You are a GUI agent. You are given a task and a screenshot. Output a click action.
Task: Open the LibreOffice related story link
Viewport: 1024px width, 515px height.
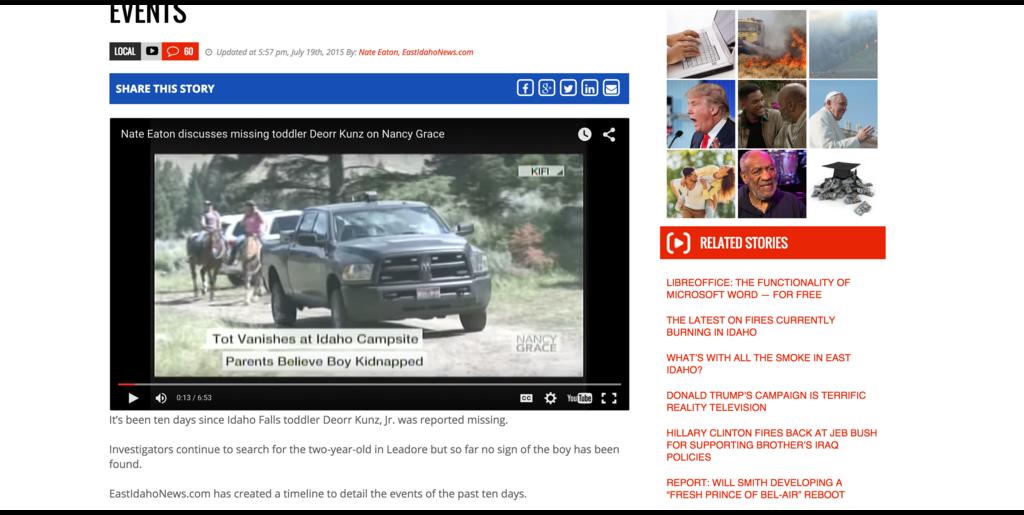tap(757, 289)
